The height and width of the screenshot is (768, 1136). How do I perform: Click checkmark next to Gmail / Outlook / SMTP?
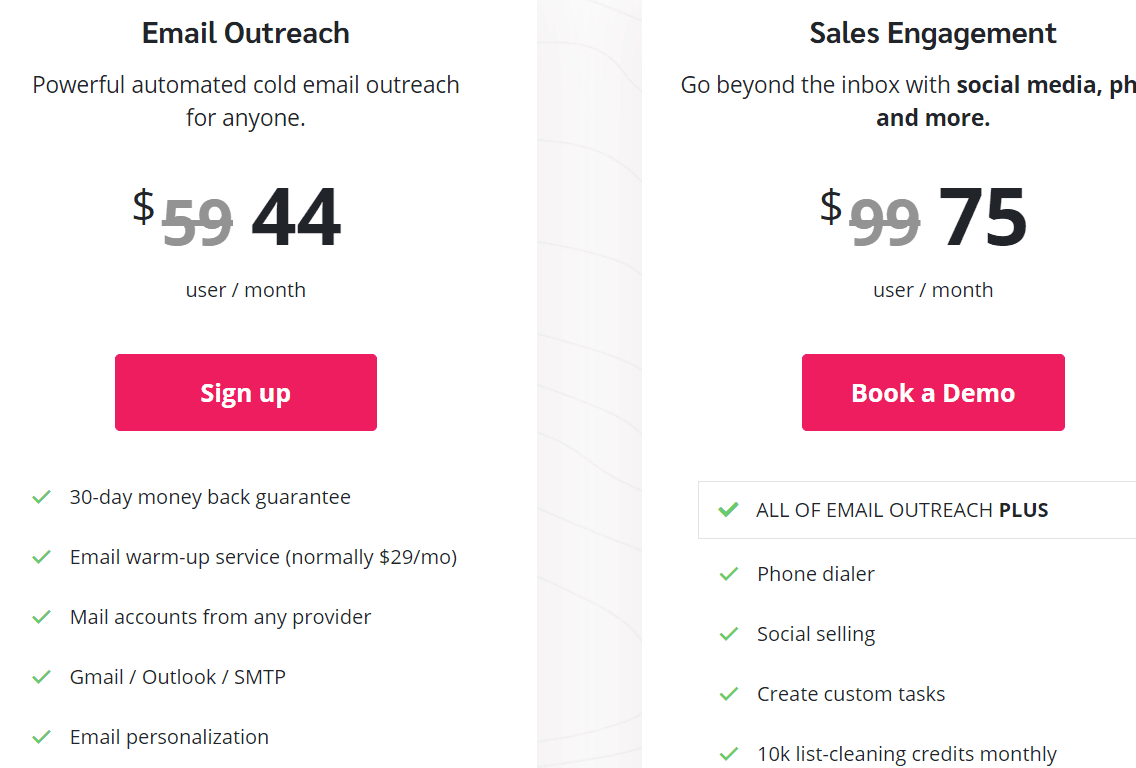click(41, 677)
